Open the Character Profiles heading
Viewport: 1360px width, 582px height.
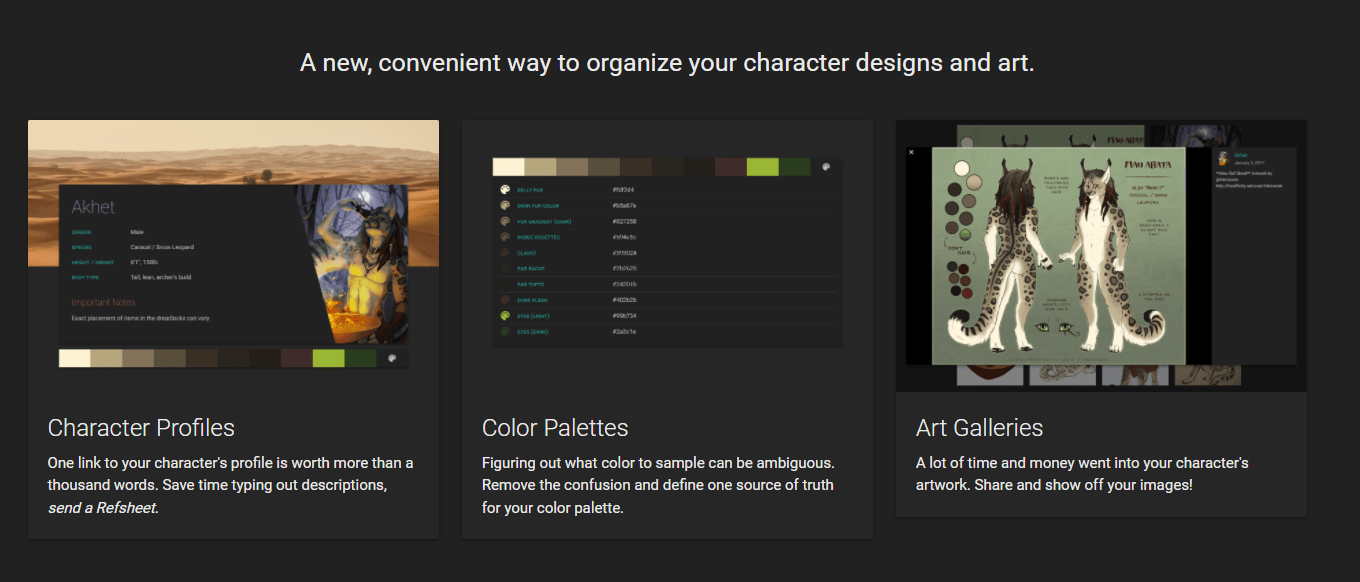pos(141,428)
